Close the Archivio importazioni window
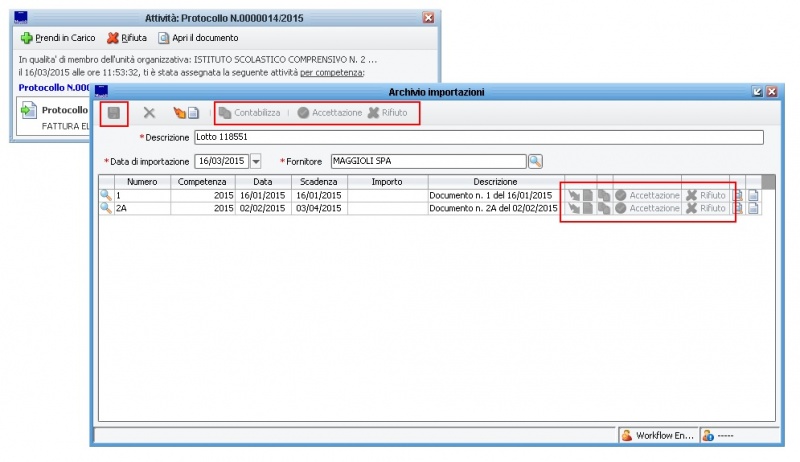 click(772, 92)
